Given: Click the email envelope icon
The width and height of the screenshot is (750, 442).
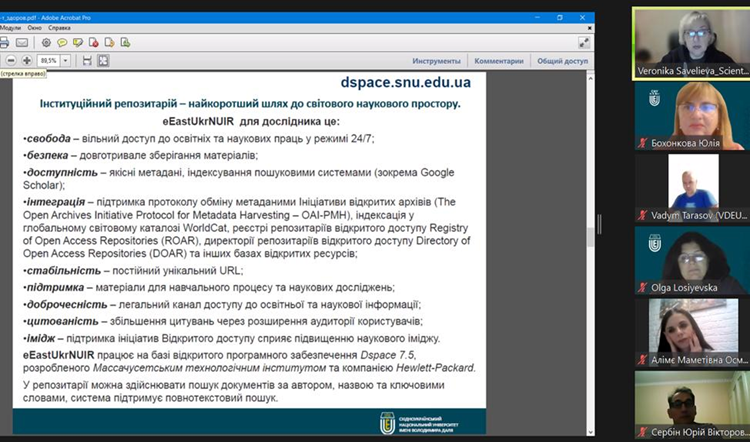Looking at the screenshot, I should point(22,43).
